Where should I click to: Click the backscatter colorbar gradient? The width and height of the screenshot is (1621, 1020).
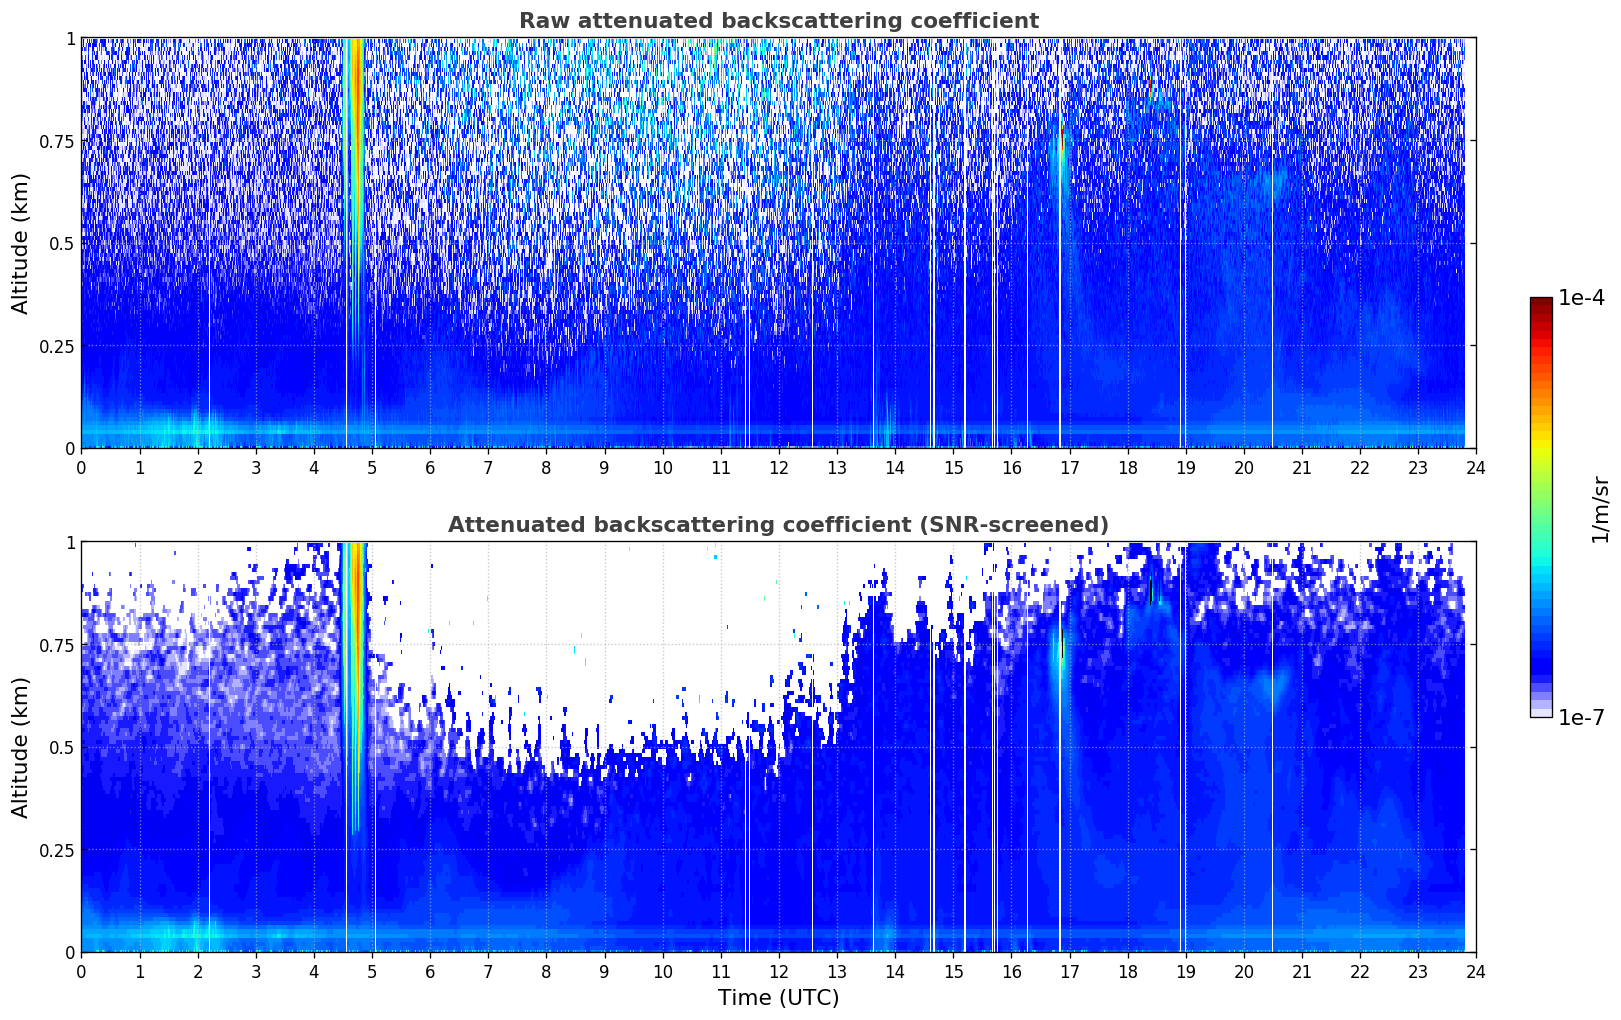pos(1541,507)
